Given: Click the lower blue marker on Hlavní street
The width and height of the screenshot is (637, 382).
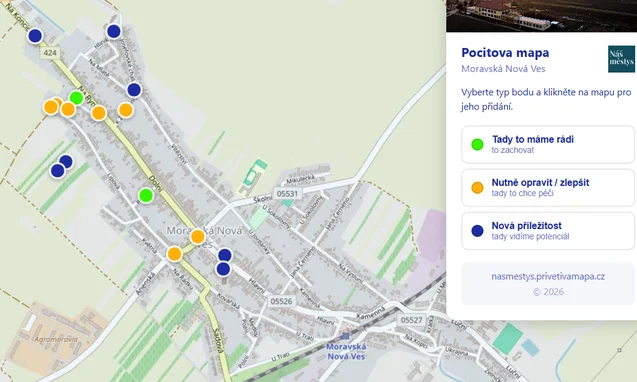Looking at the screenshot, I should [x=223, y=269].
